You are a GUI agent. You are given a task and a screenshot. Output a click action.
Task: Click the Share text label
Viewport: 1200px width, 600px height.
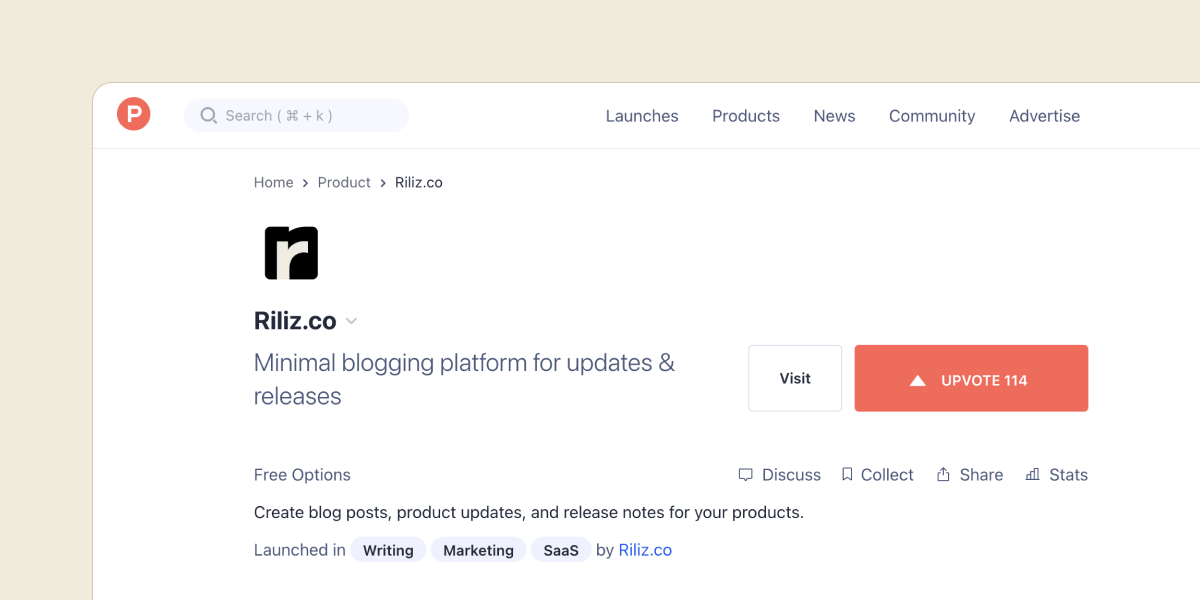(x=981, y=474)
